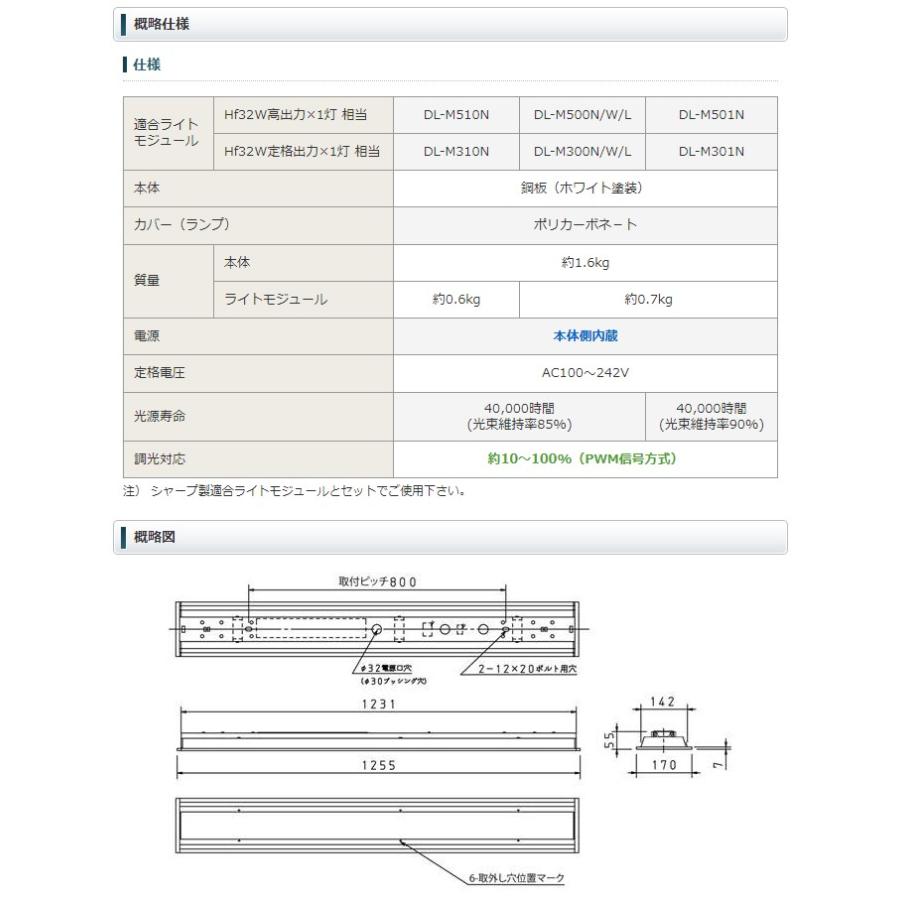Select model DL-M310N cell
The image size is (900, 900).
point(456,152)
